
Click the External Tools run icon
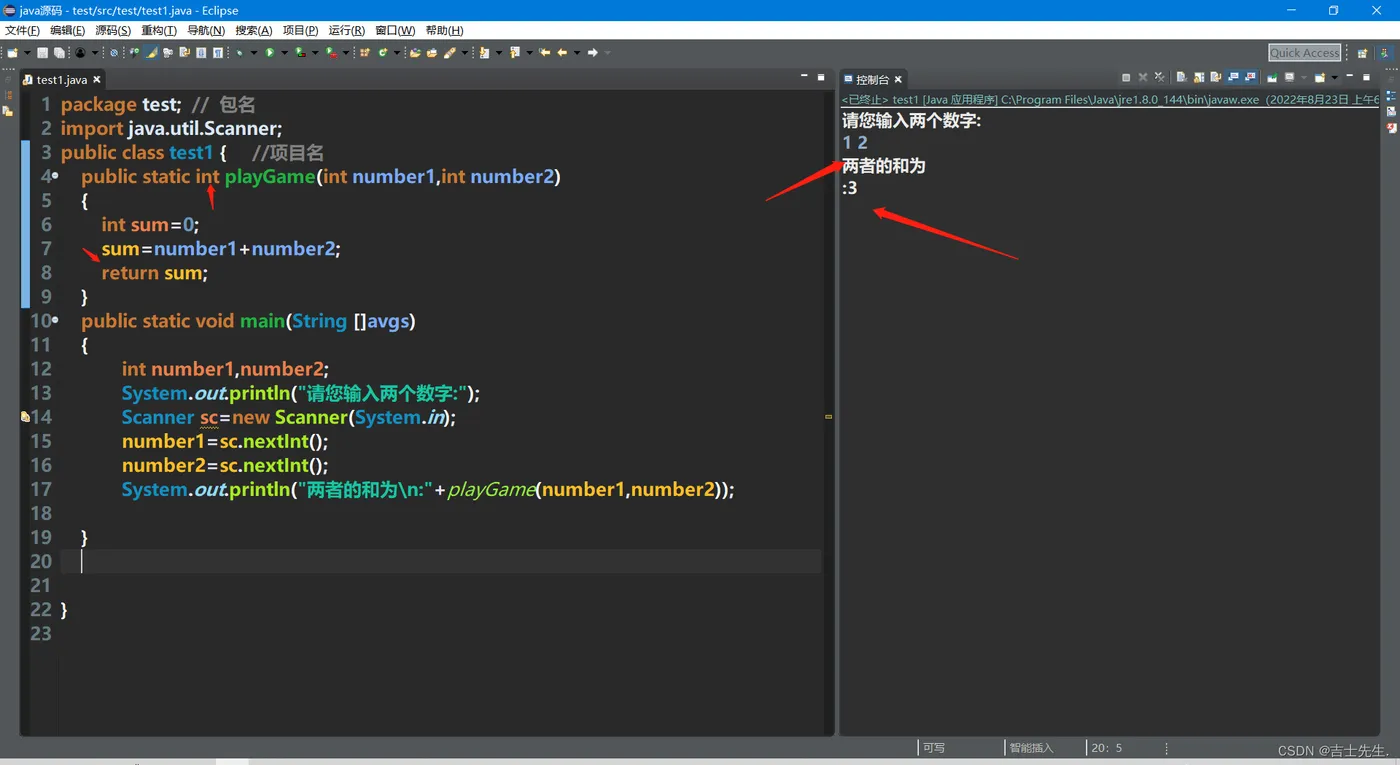pyautogui.click(x=331, y=52)
